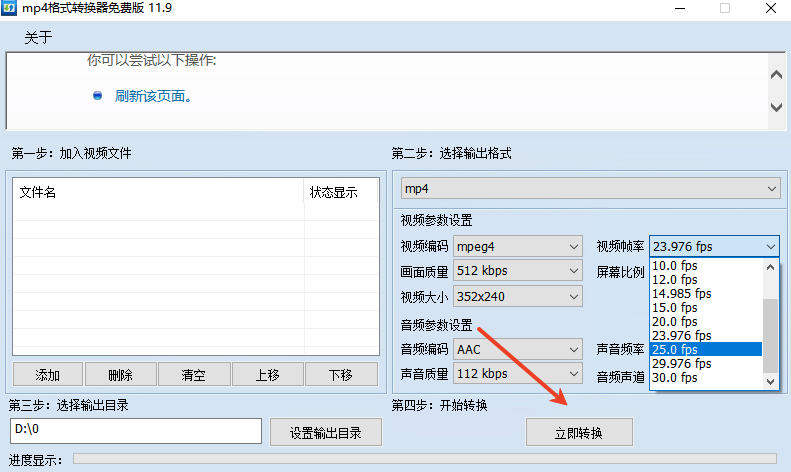Viewport: 791px width, 472px height.
Task: Select 20.0 fps from the list
Action: tap(706, 322)
